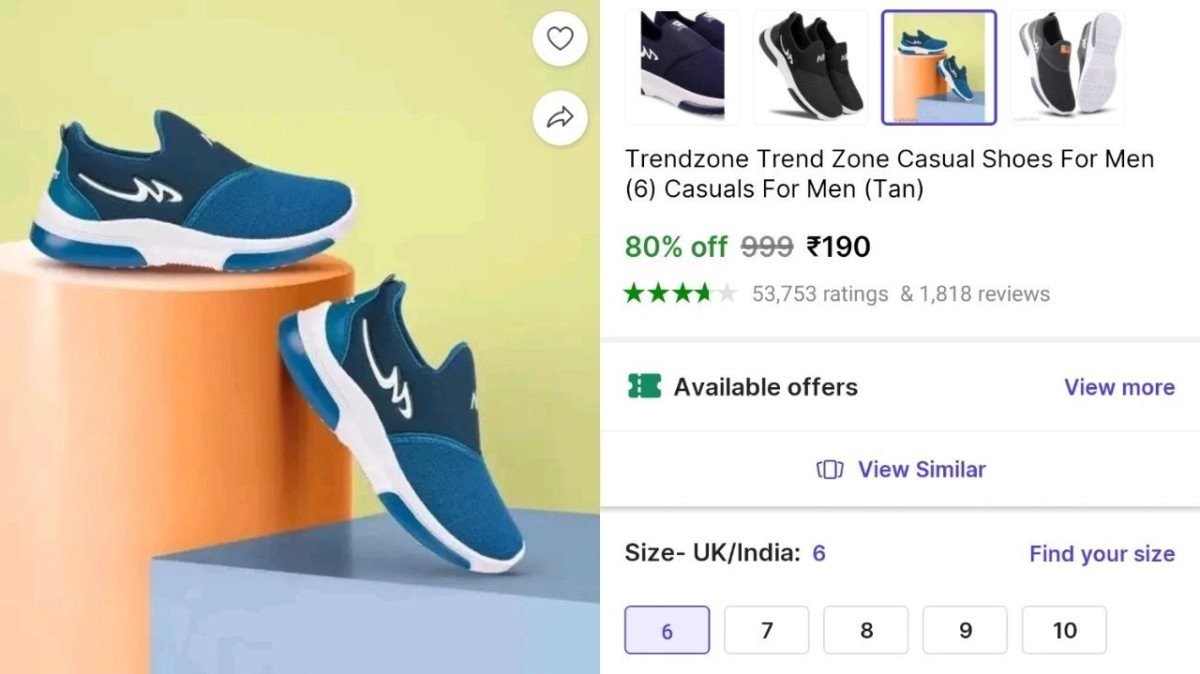Screen dimensions: 1200x674
Task: Open Find your size guide
Action: [x=1101, y=553]
